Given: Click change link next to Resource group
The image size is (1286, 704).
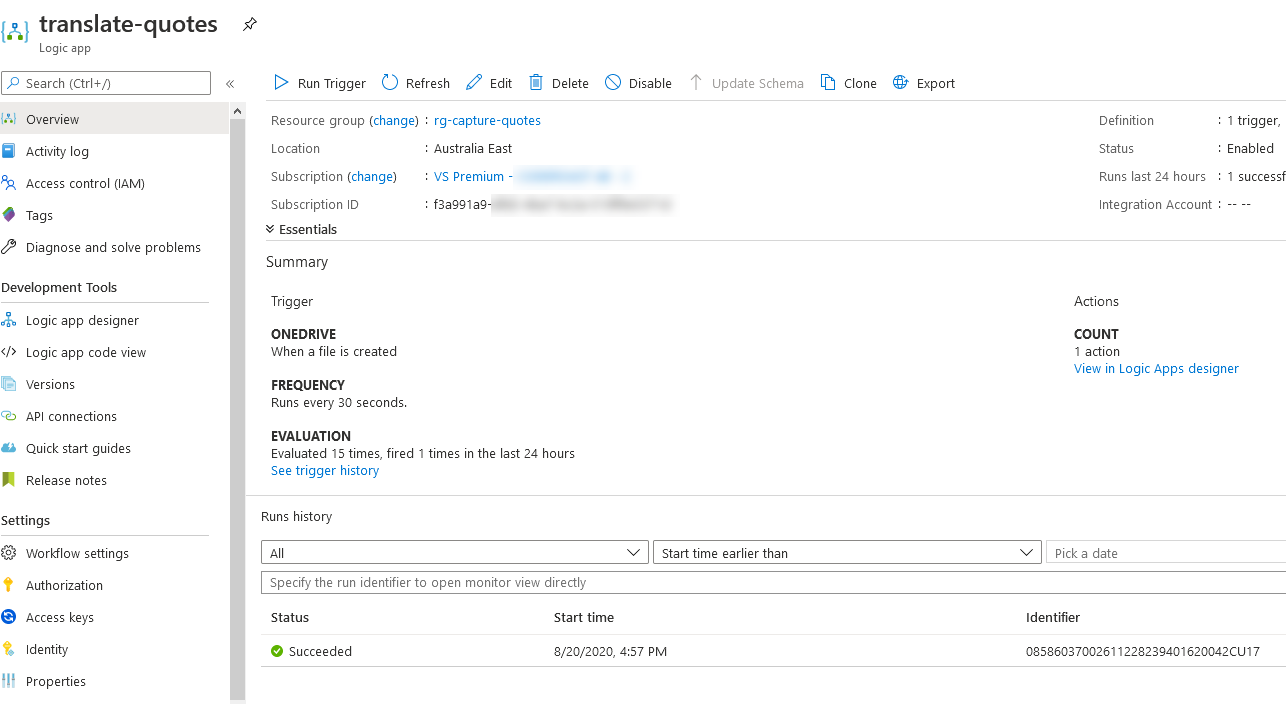Looking at the screenshot, I should pyautogui.click(x=393, y=120).
